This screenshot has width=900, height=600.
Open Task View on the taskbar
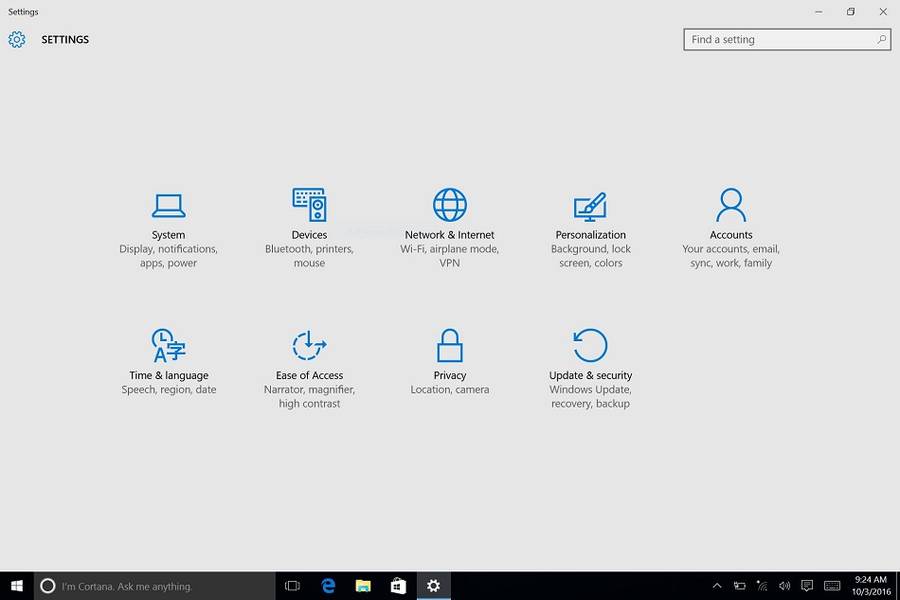(x=293, y=586)
